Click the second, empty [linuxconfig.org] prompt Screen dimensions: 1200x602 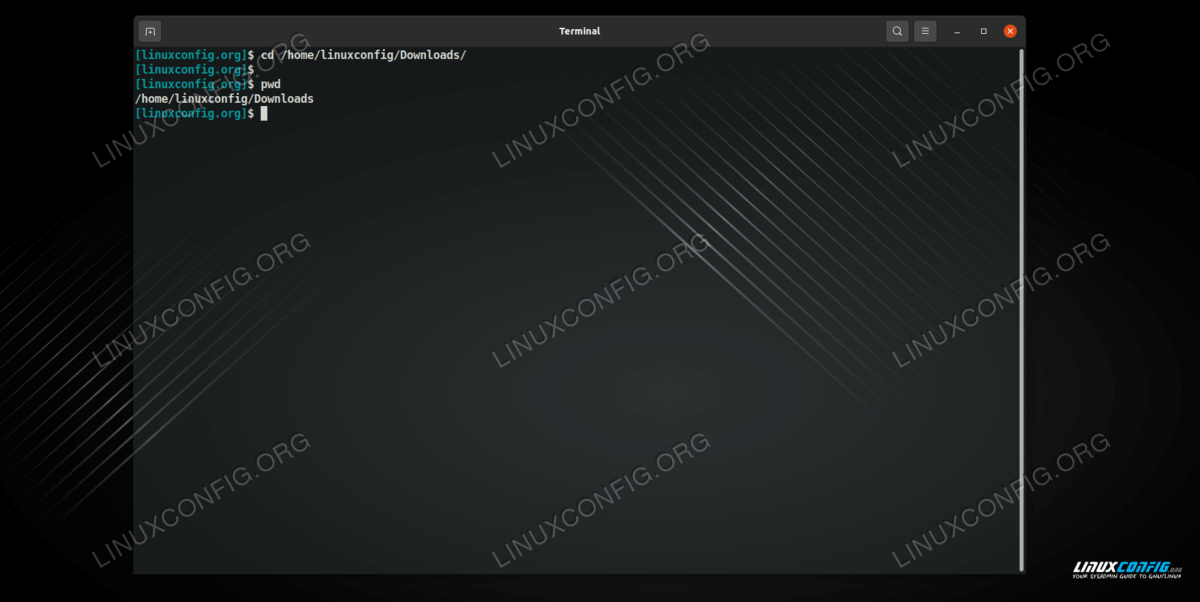point(190,70)
